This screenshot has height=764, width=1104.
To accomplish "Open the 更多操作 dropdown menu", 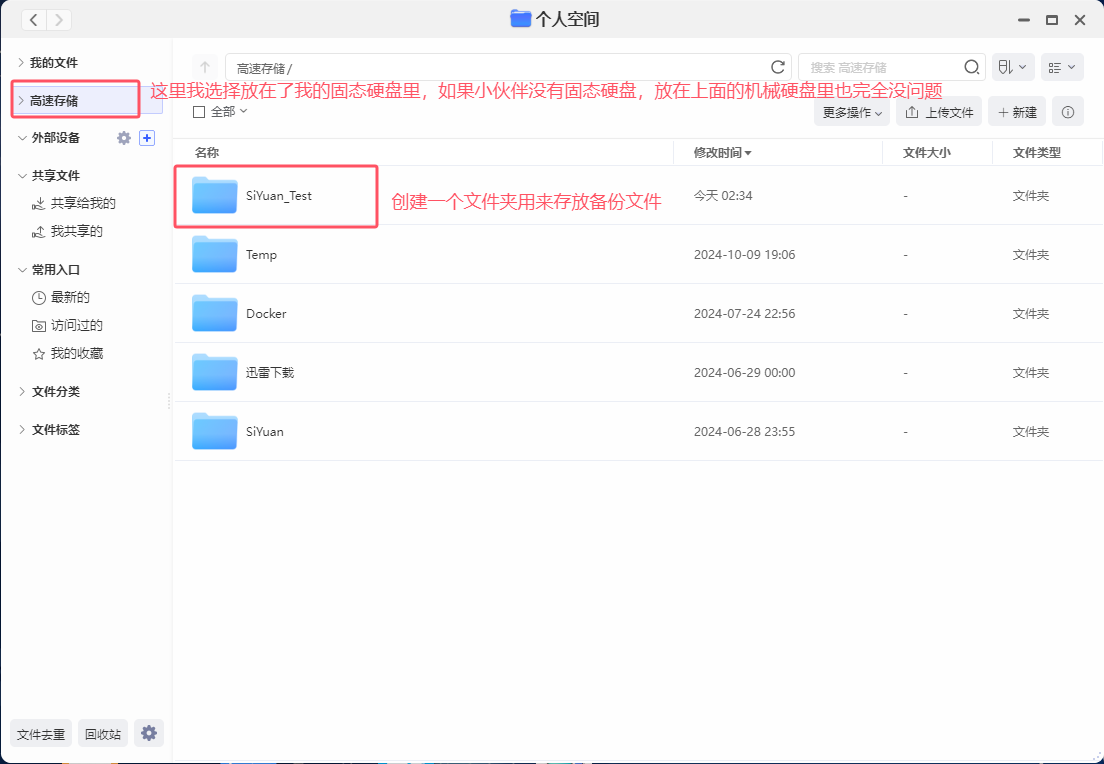I will point(851,112).
